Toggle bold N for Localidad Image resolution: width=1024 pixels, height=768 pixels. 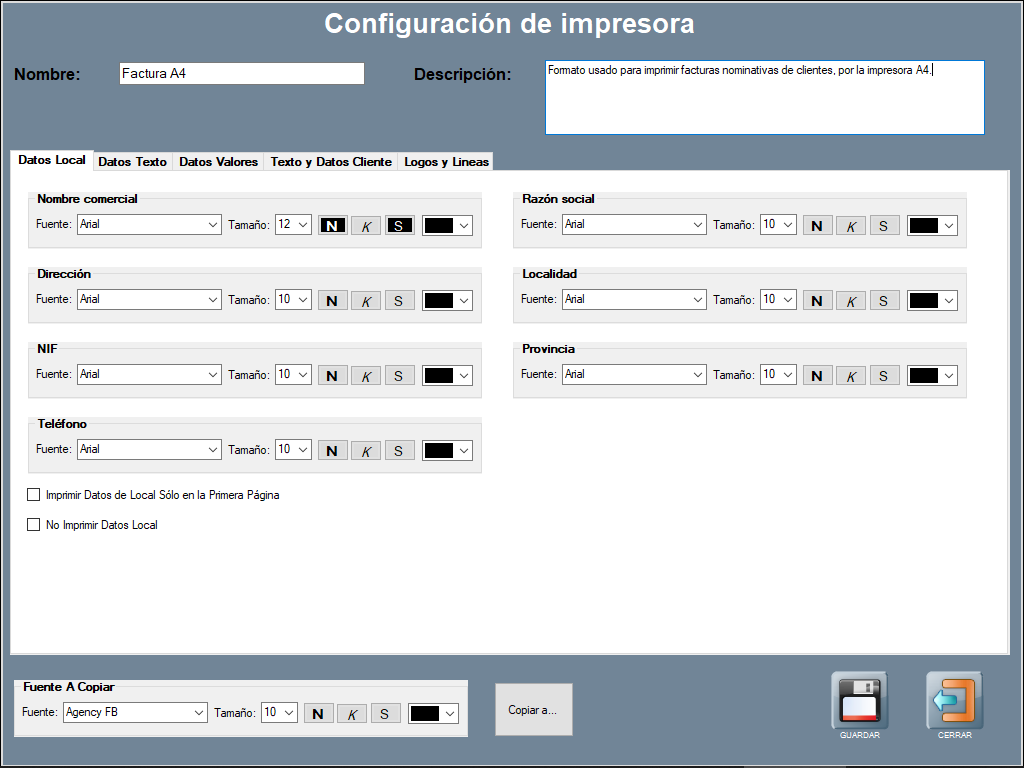(817, 301)
